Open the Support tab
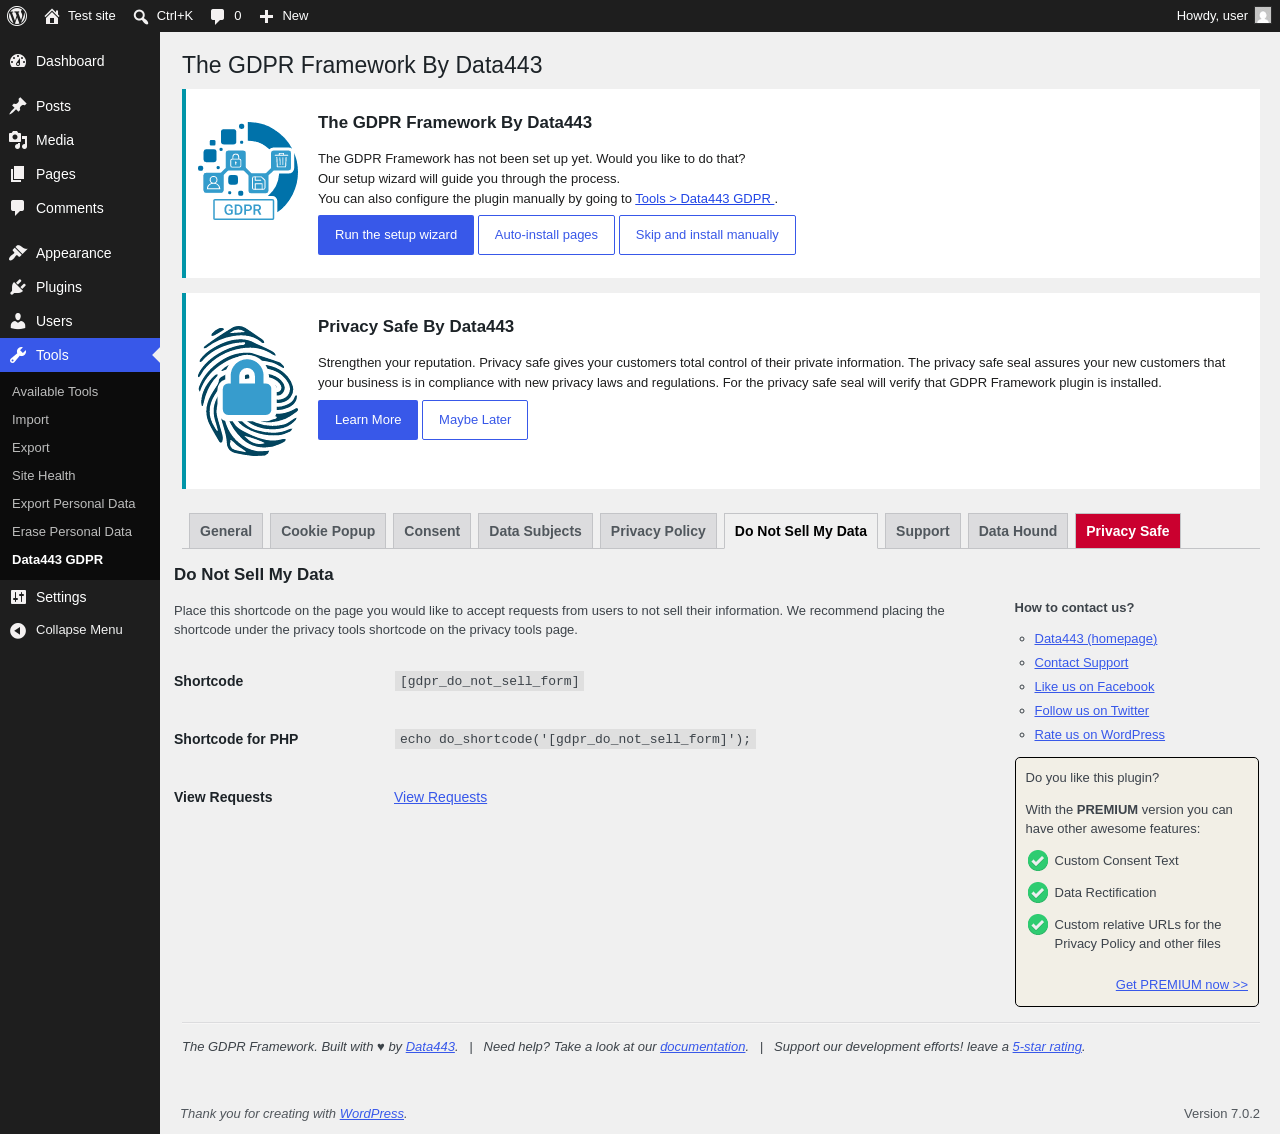 pyautogui.click(x=923, y=531)
